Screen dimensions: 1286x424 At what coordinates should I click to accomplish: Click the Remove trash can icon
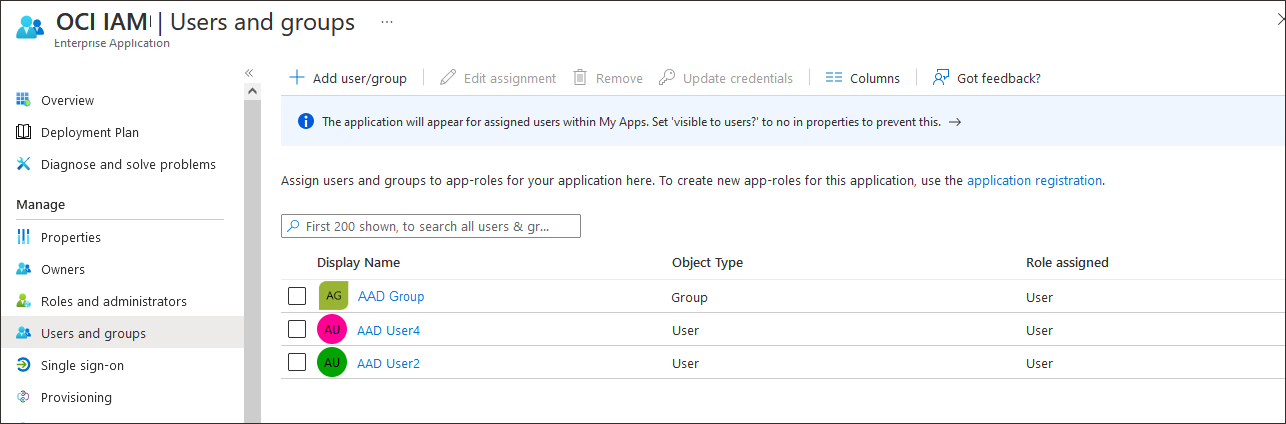(x=580, y=78)
